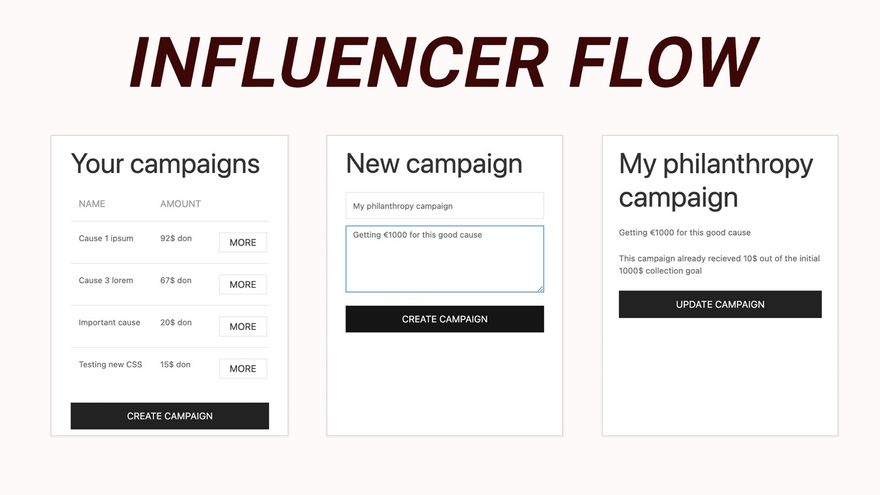
Task: Focus the campaign name input field
Action: pyautogui.click(x=445, y=206)
